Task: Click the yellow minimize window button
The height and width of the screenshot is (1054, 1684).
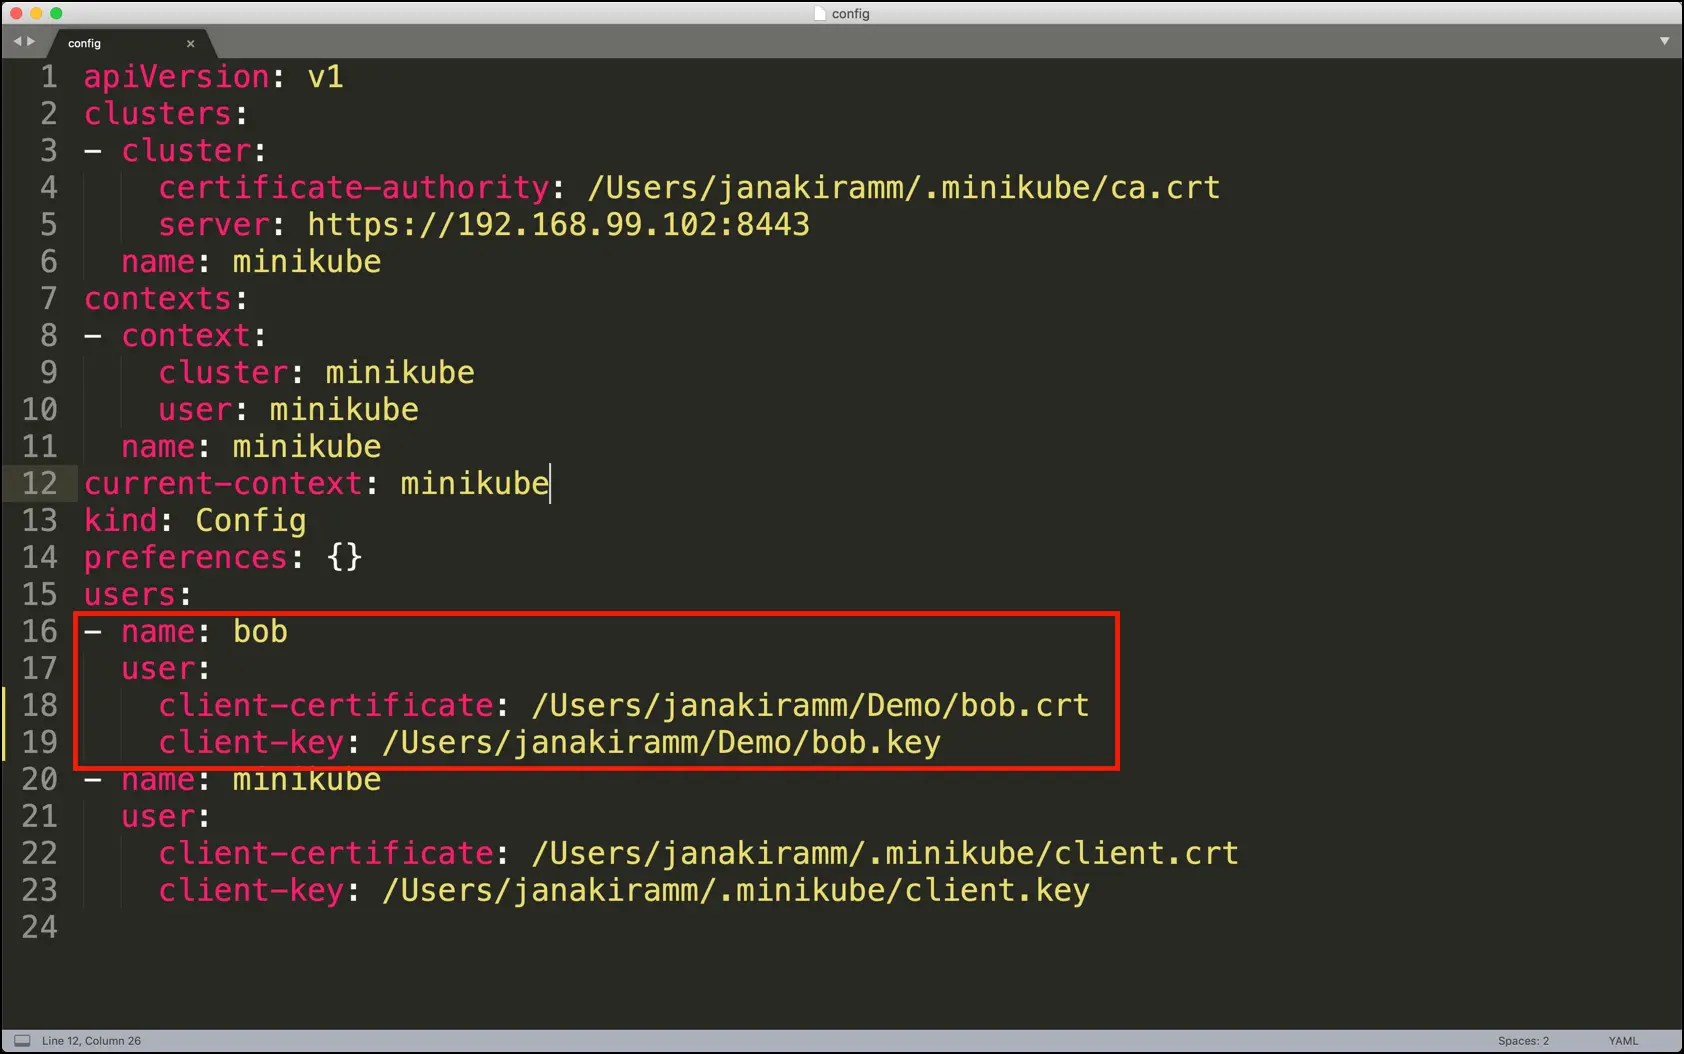Action: tap(36, 13)
